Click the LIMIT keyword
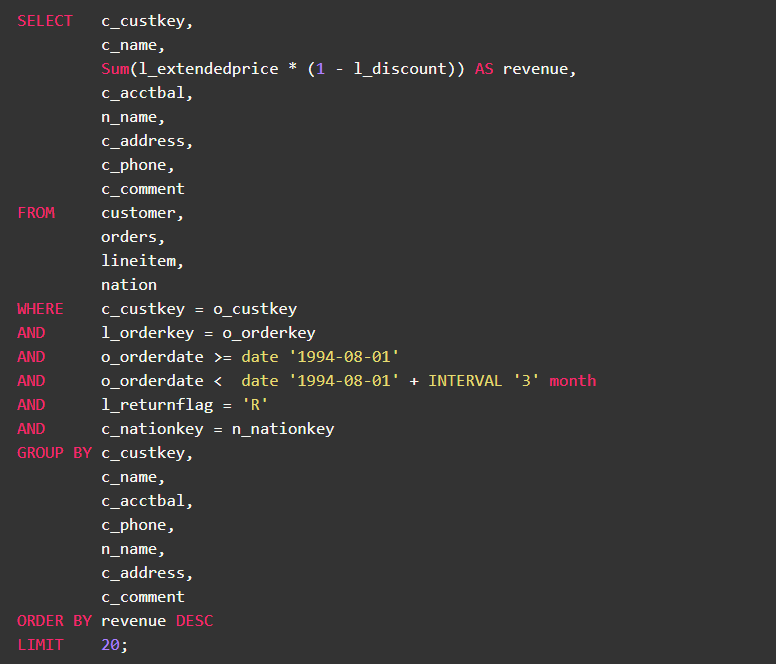 pyautogui.click(x=41, y=645)
